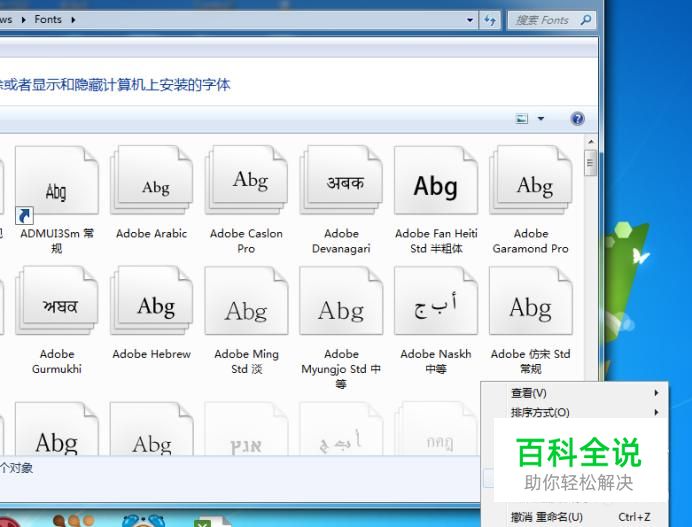Click the refresh button beside address bar
The height and width of the screenshot is (527, 692).
[490, 20]
